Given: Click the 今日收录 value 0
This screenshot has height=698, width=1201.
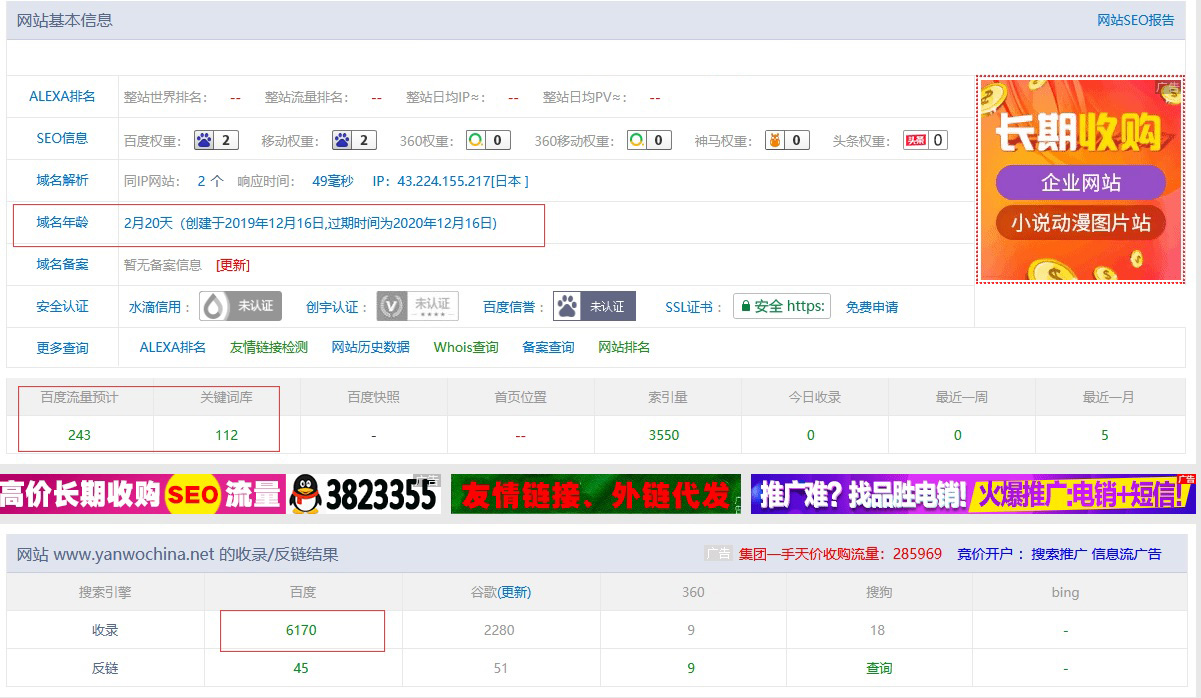Looking at the screenshot, I should [x=811, y=435].
